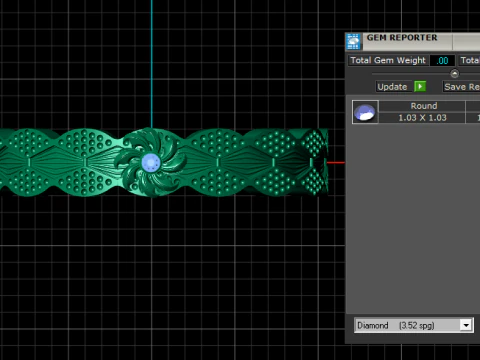Click the '1.03 X 1.03' size cell
The width and height of the screenshot is (480, 360).
(422, 118)
